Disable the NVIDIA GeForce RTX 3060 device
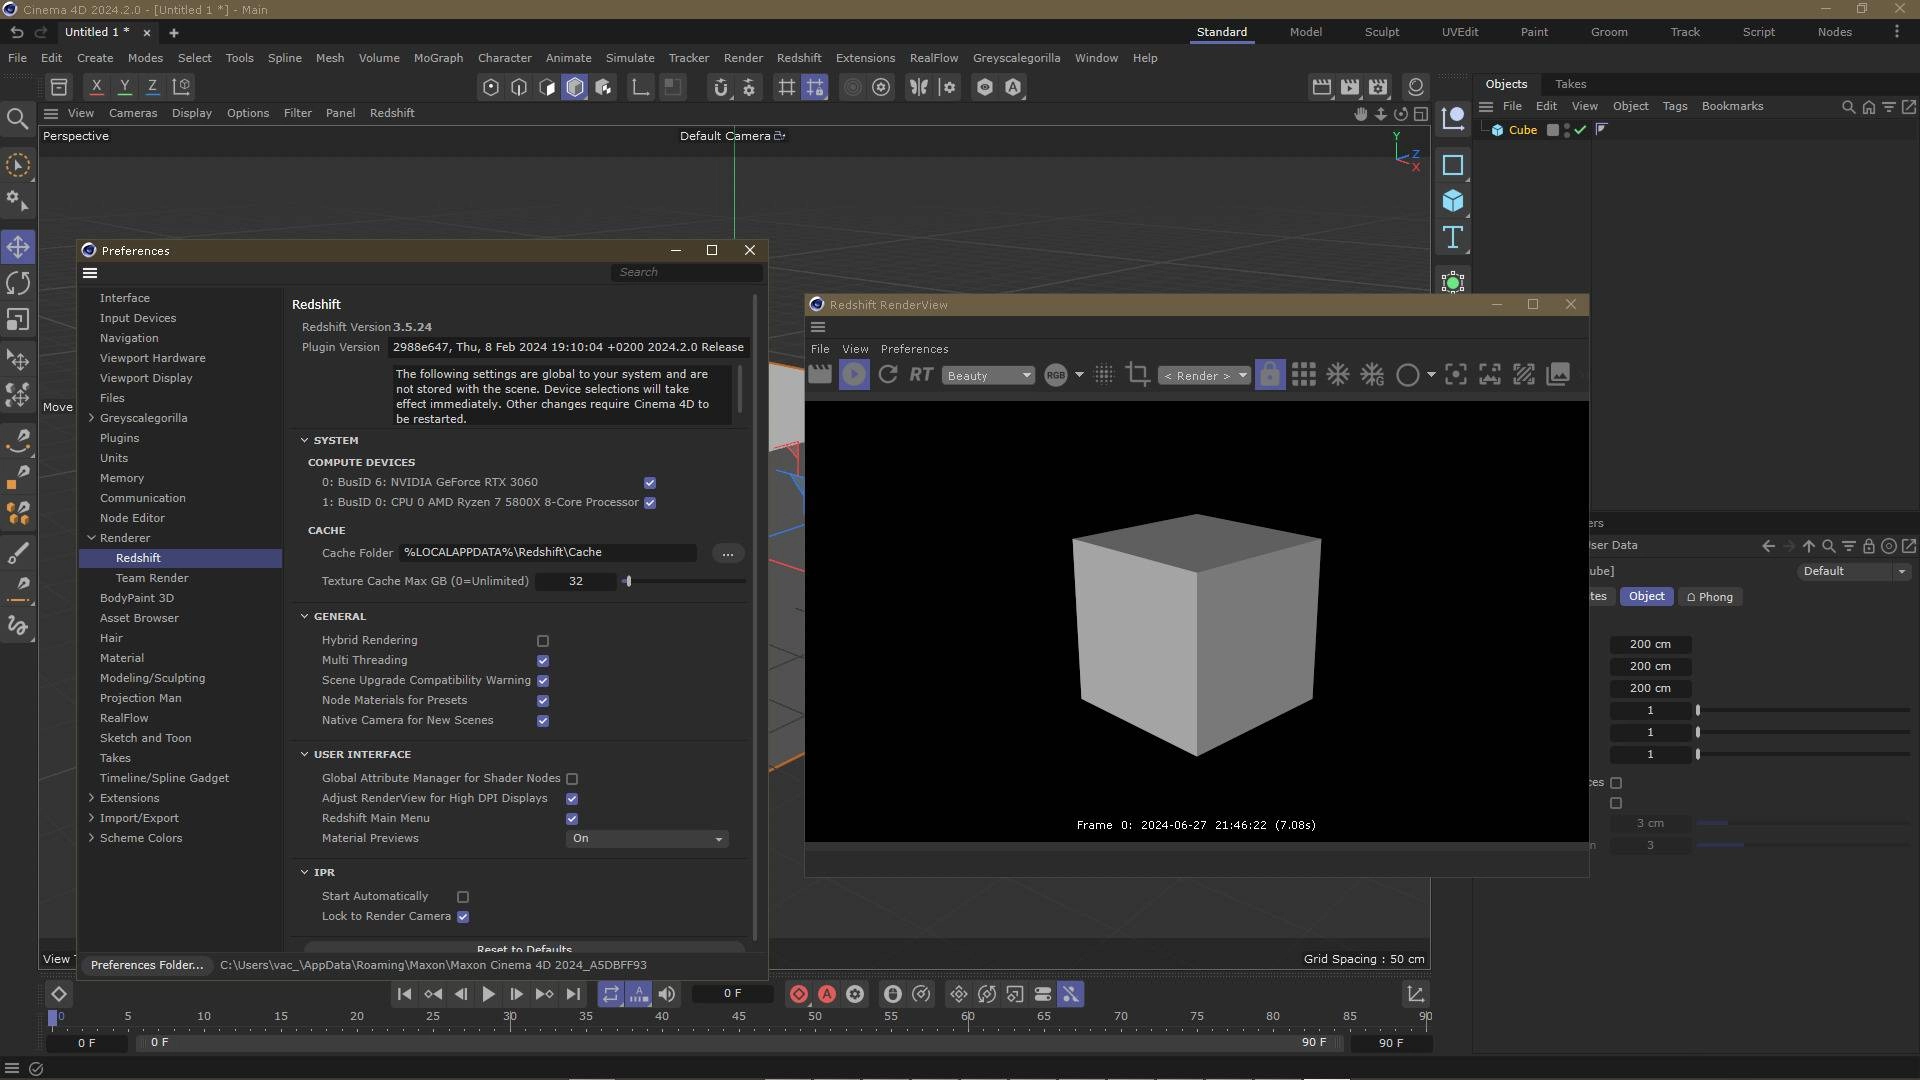Viewport: 1920px width, 1080px height. point(650,483)
